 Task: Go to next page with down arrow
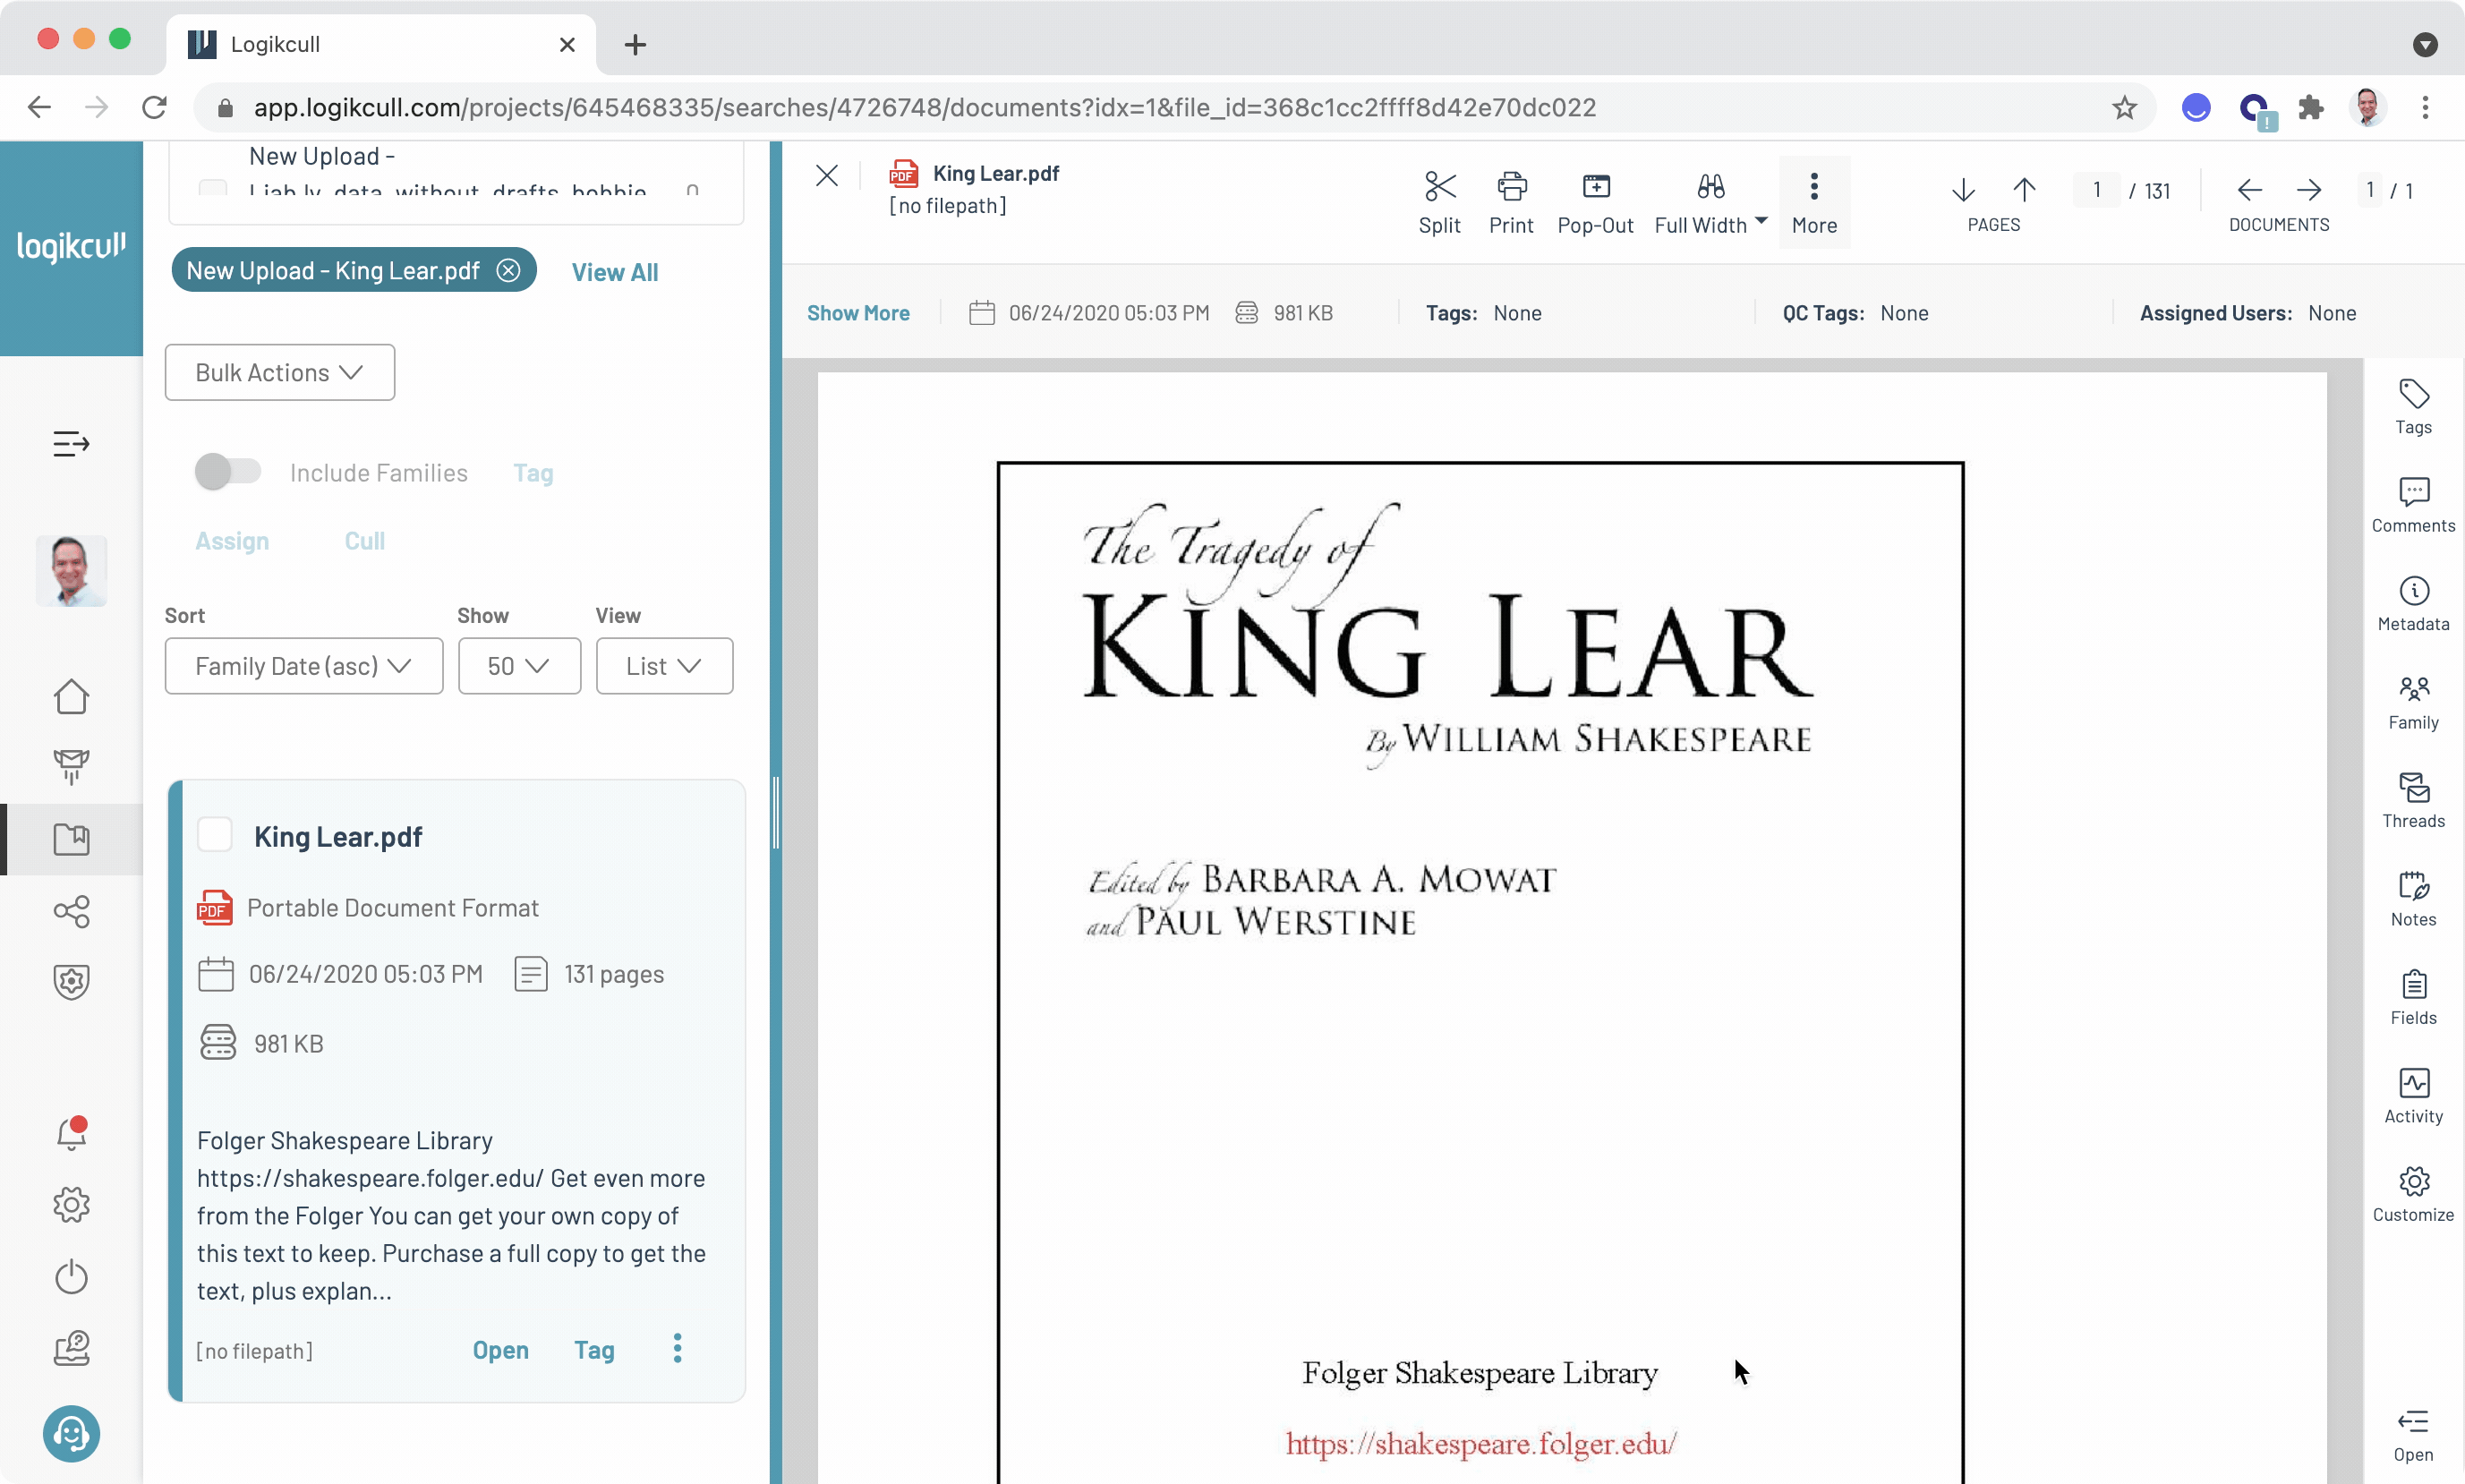(x=1963, y=190)
